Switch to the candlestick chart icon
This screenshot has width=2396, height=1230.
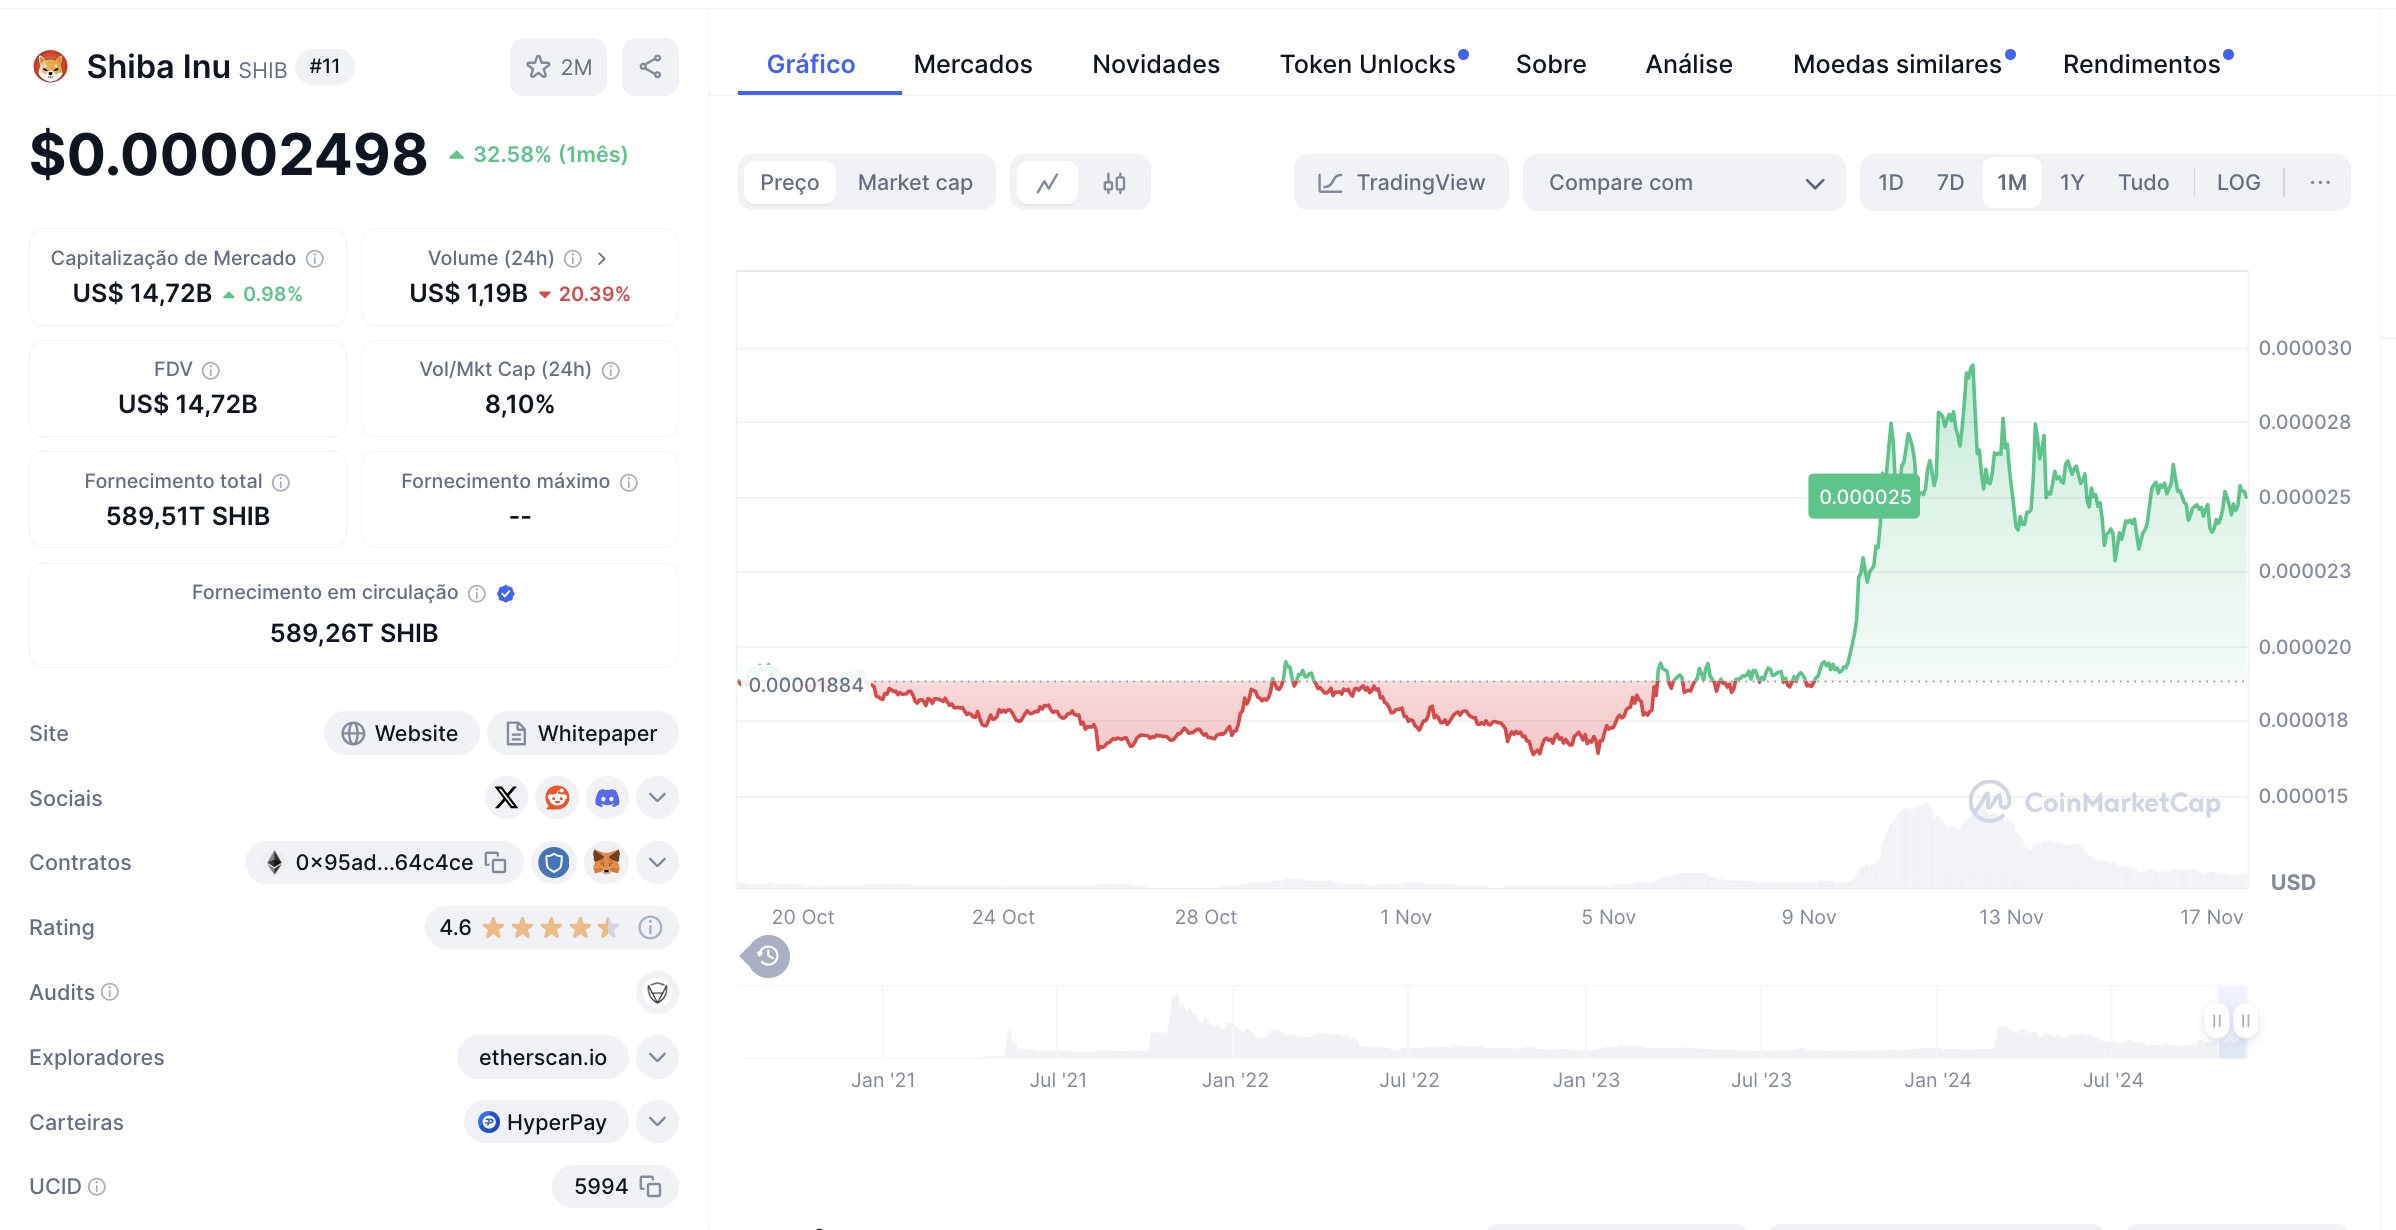pyautogui.click(x=1115, y=183)
